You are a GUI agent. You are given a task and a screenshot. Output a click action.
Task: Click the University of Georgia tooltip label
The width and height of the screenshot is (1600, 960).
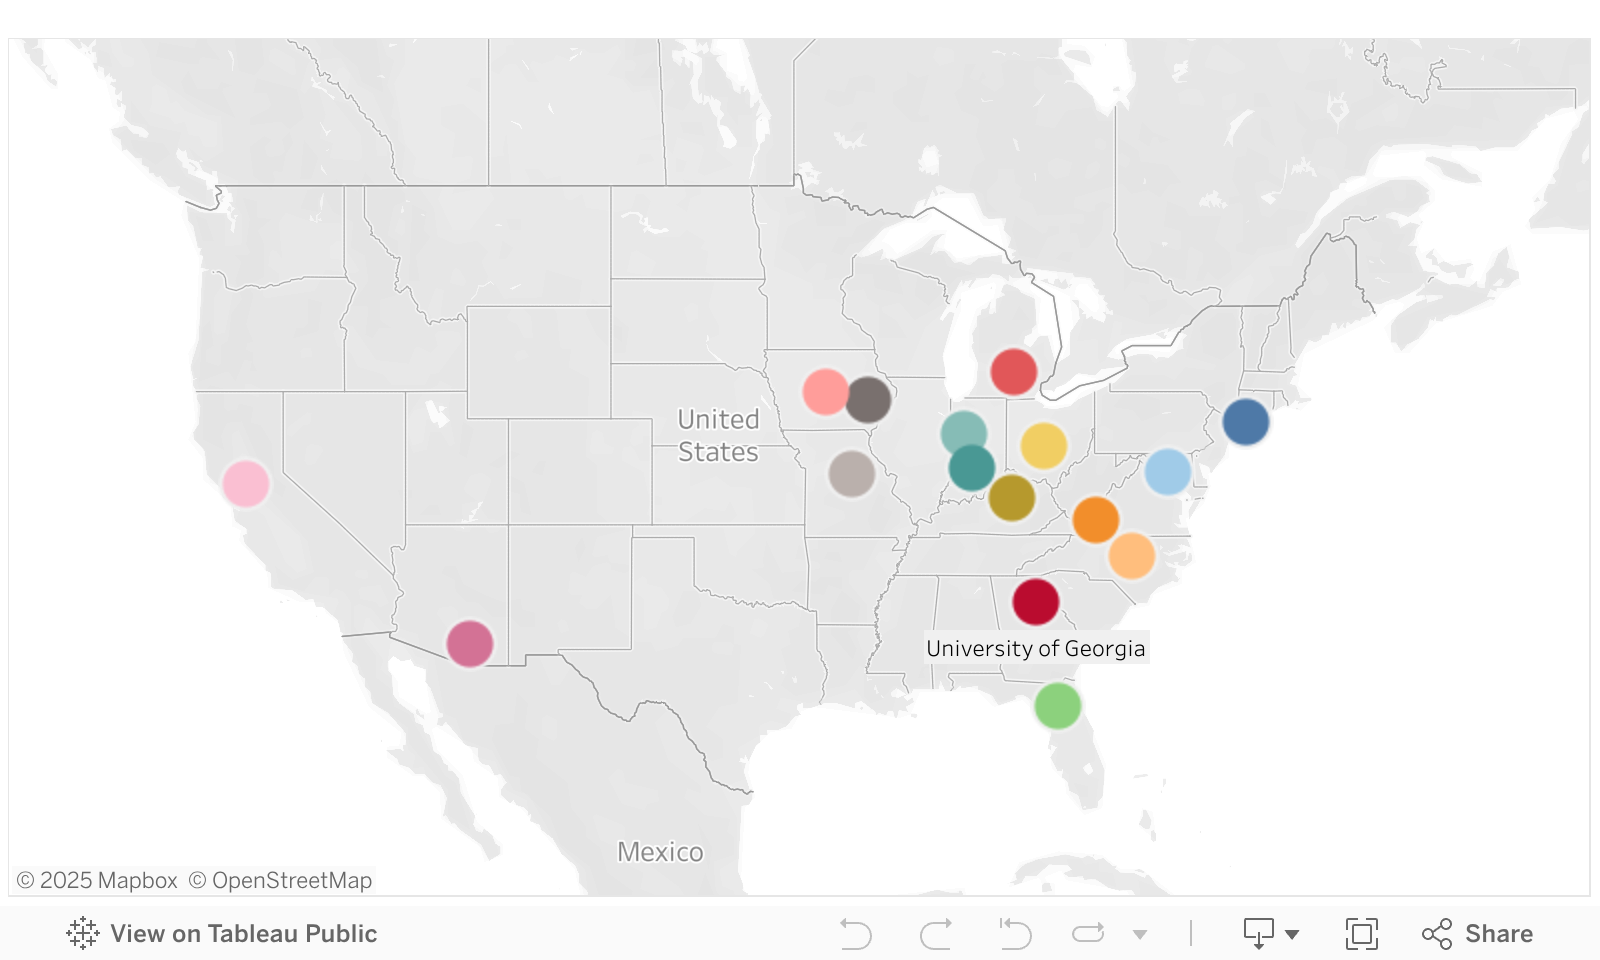[x=1038, y=647]
